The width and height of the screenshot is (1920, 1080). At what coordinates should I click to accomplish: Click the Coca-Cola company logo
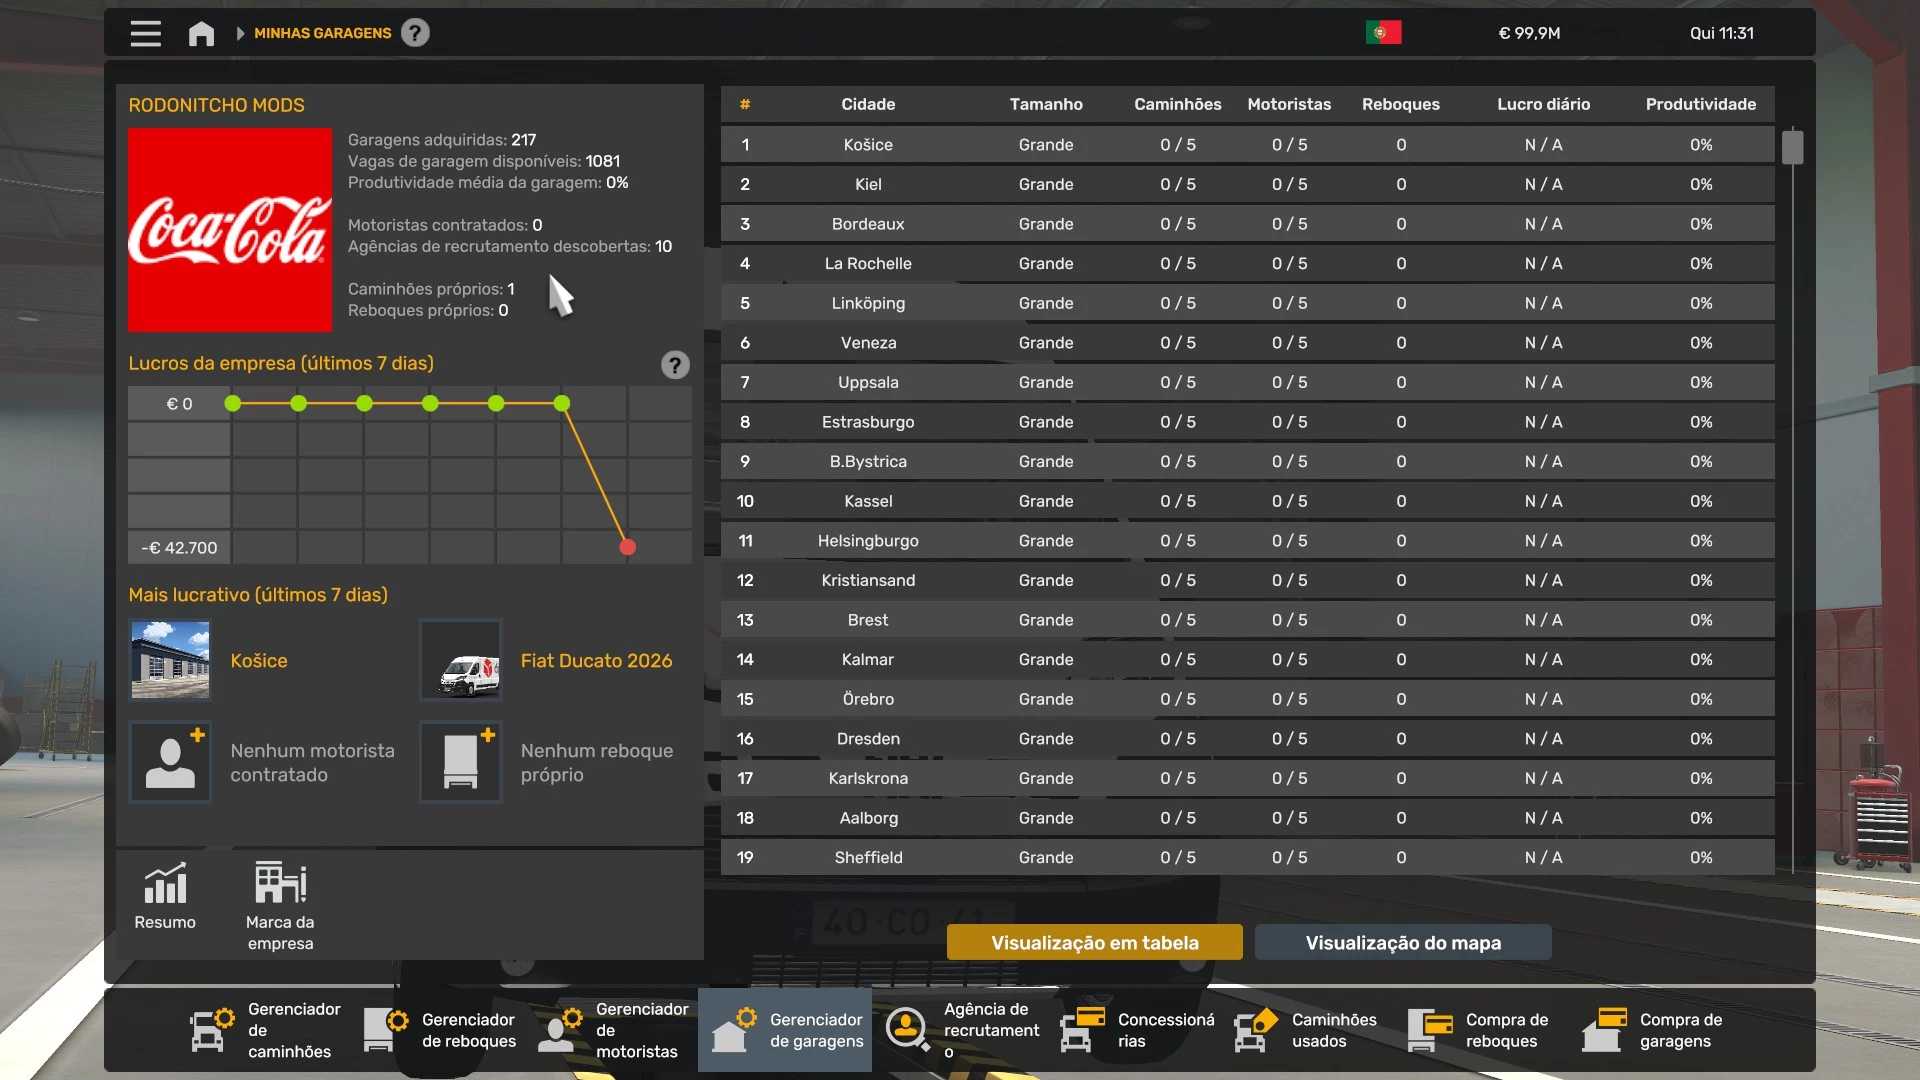[230, 229]
